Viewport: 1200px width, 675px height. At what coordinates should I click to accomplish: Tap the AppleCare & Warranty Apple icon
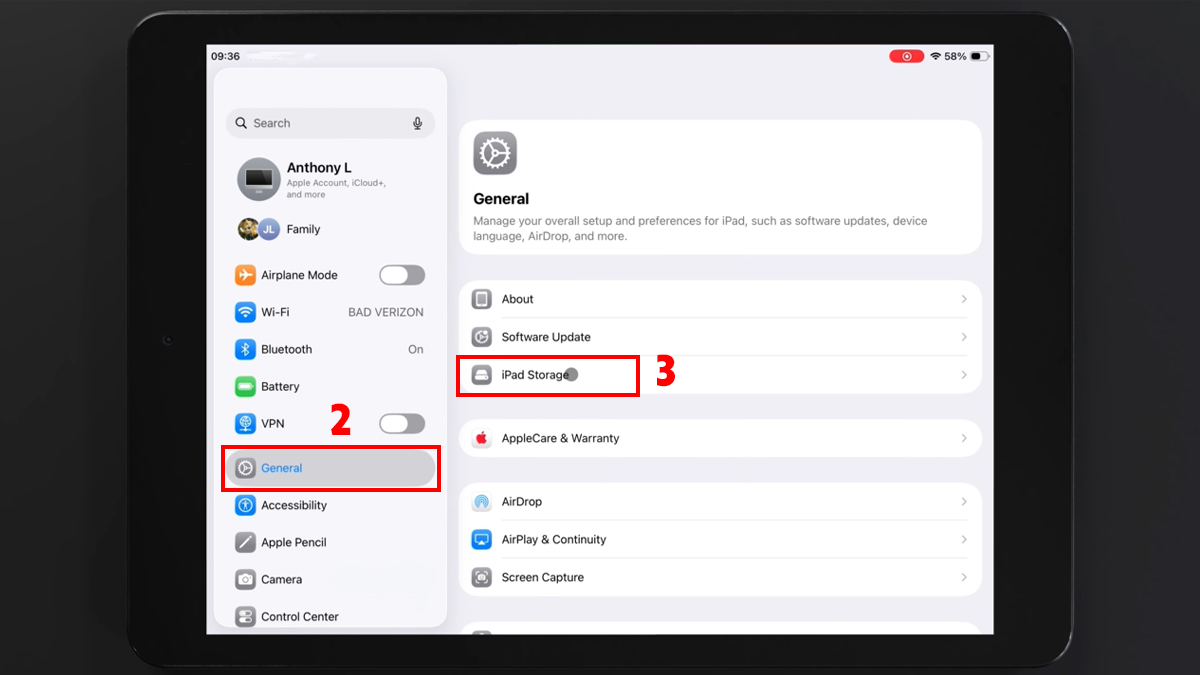pyautogui.click(x=482, y=438)
